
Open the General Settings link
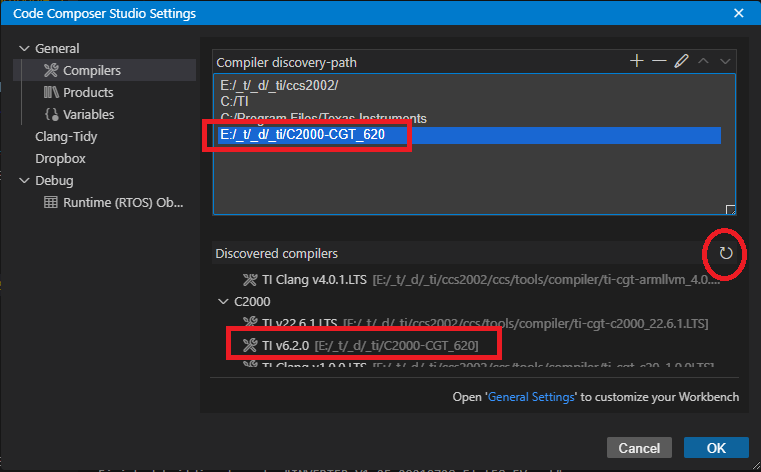[531, 397]
